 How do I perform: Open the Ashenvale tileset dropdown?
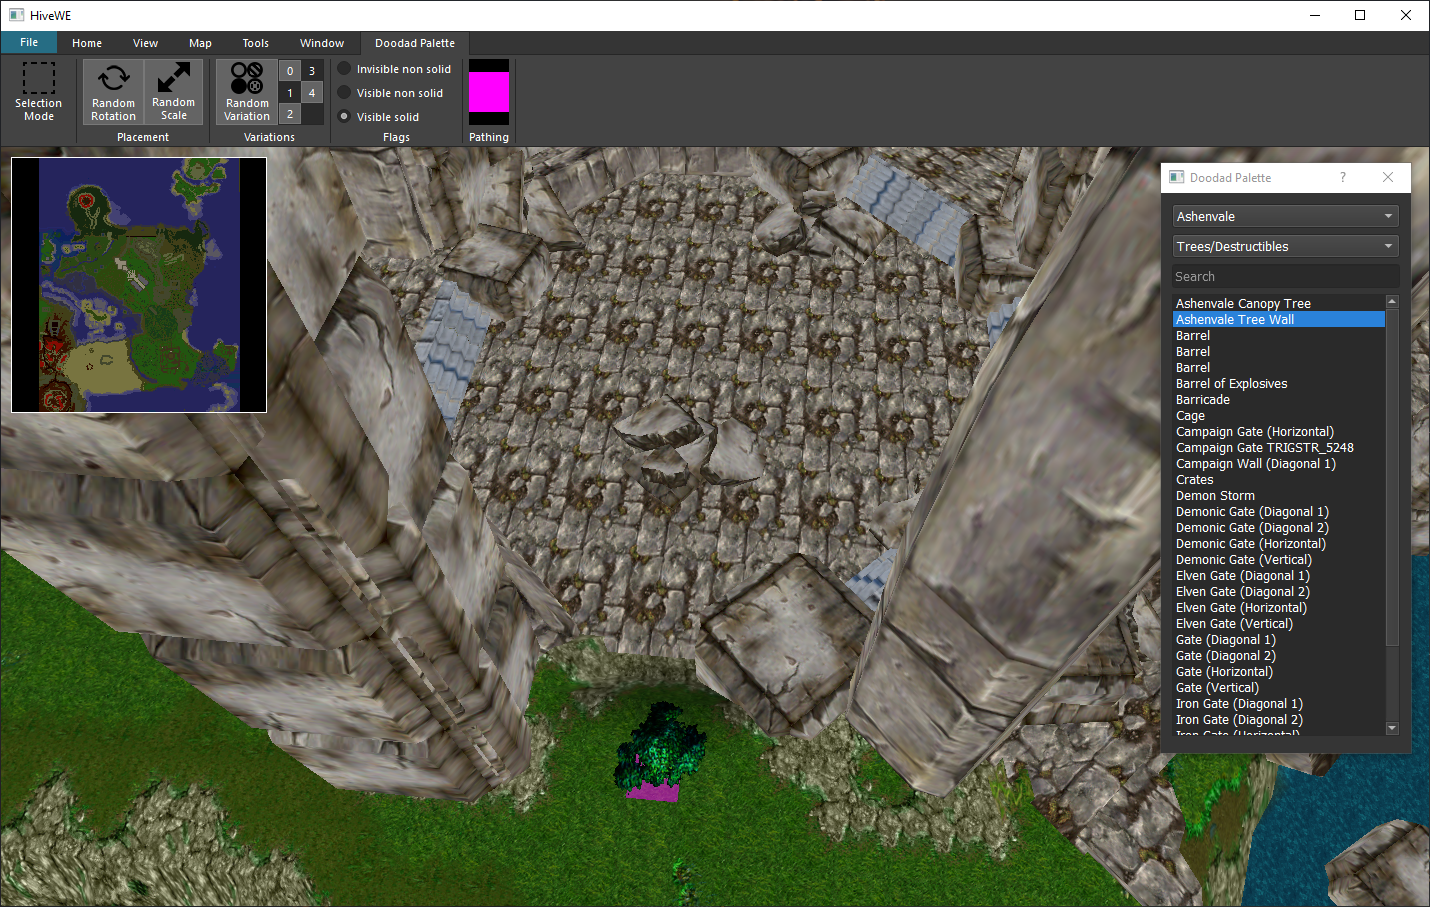(1285, 216)
